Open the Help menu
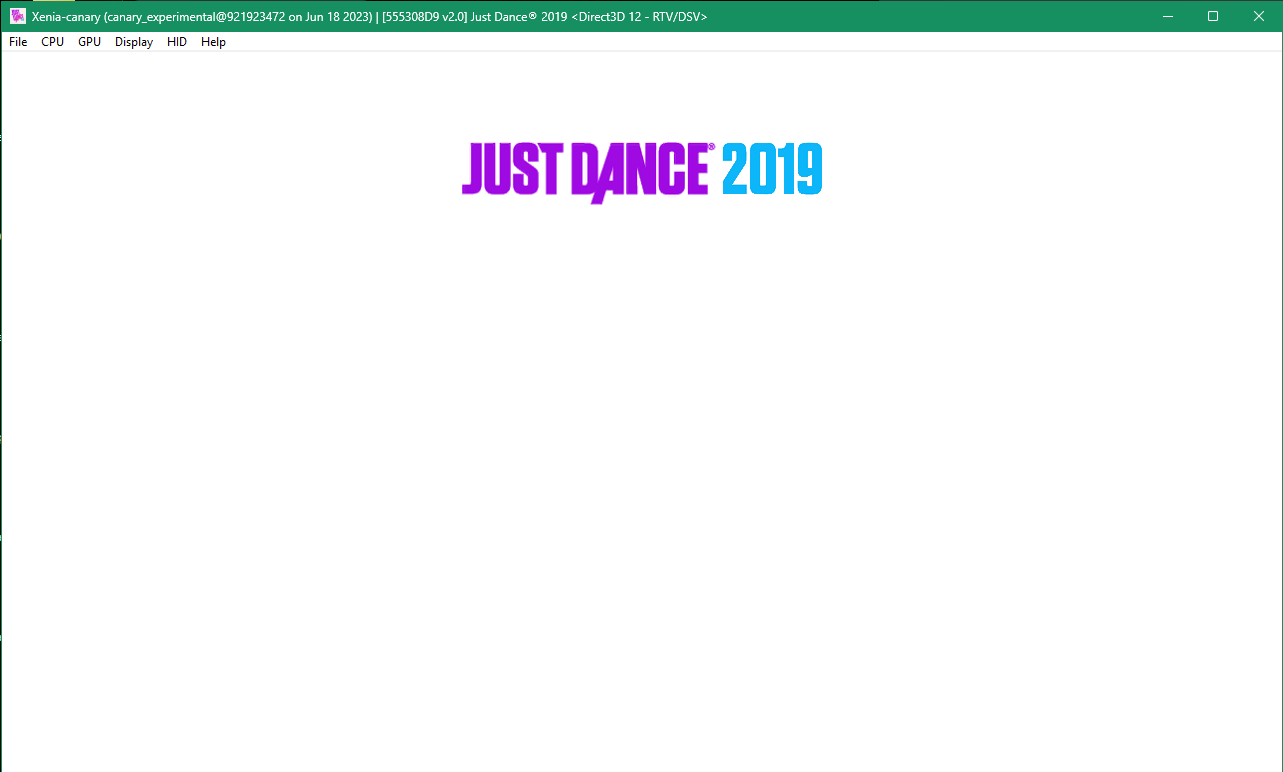The width and height of the screenshot is (1283, 772). coord(213,41)
